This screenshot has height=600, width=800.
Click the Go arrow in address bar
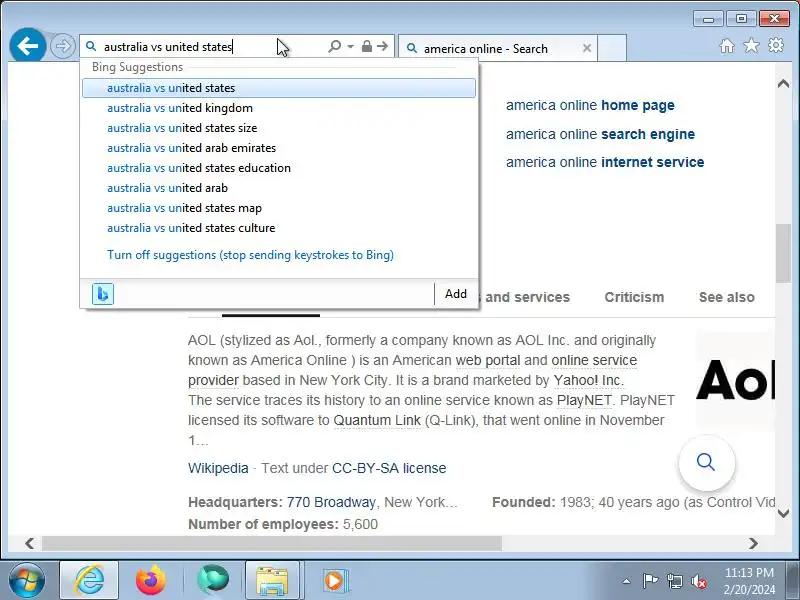point(383,46)
